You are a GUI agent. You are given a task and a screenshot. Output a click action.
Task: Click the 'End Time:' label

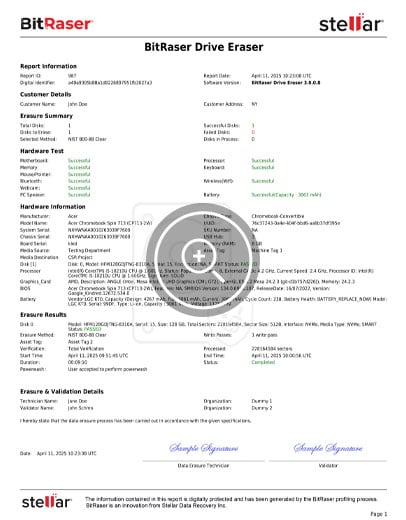click(x=214, y=356)
